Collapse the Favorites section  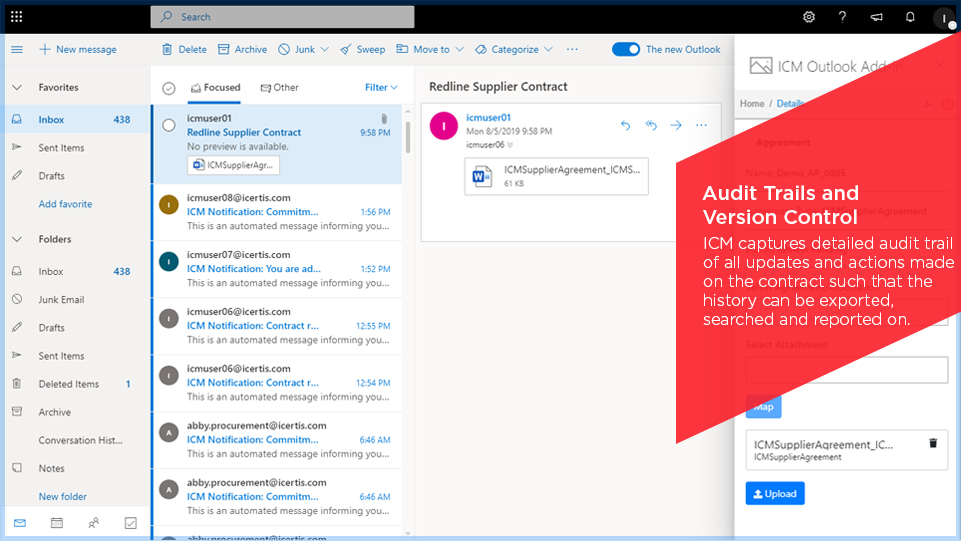(17, 88)
